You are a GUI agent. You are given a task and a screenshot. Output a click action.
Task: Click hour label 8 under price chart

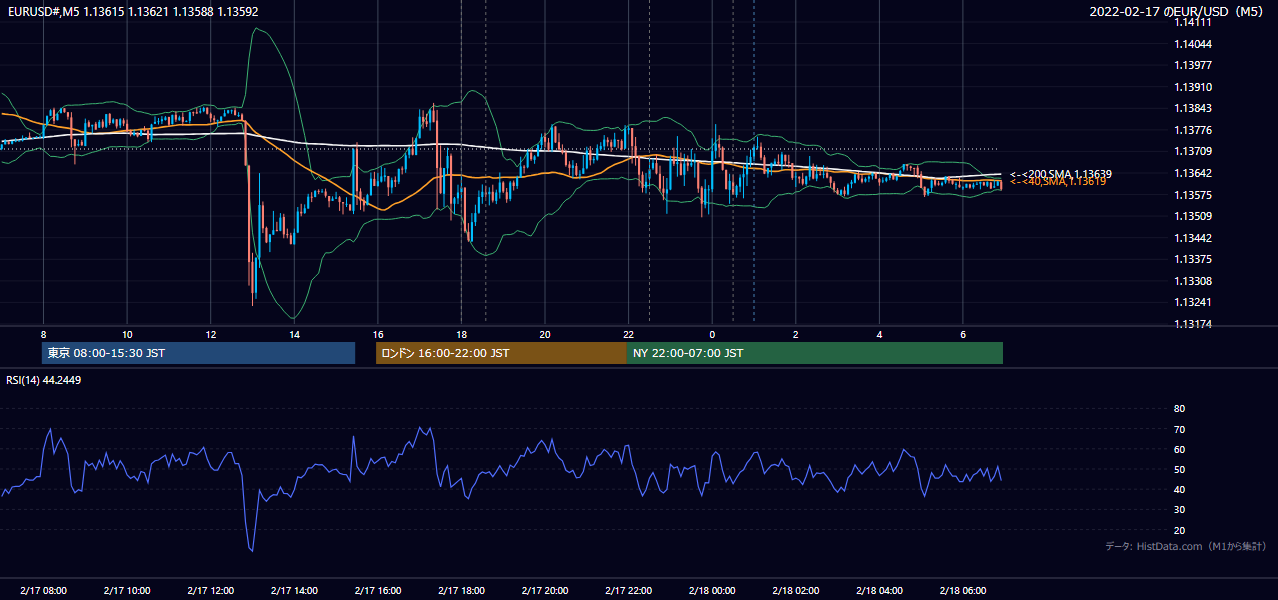click(43, 334)
